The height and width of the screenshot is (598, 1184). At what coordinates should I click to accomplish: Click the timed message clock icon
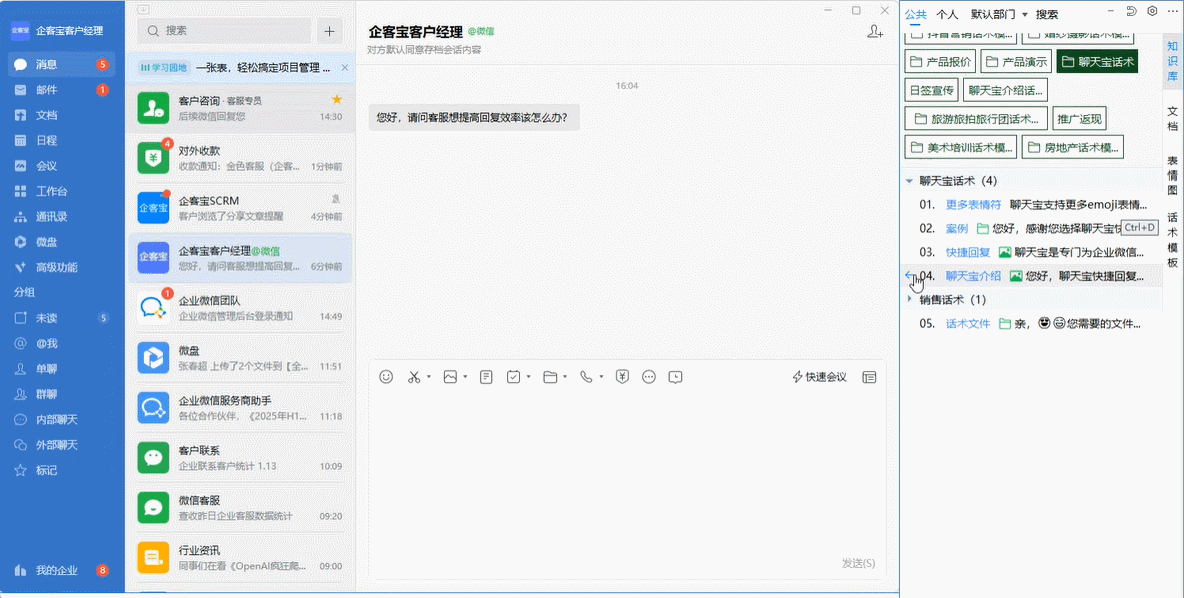[676, 377]
